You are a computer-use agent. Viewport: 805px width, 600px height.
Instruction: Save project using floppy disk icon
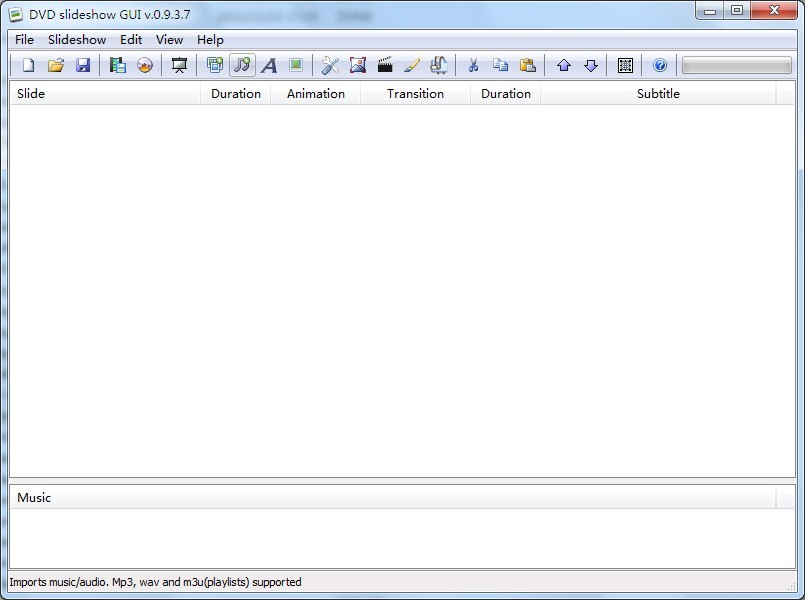click(83, 65)
